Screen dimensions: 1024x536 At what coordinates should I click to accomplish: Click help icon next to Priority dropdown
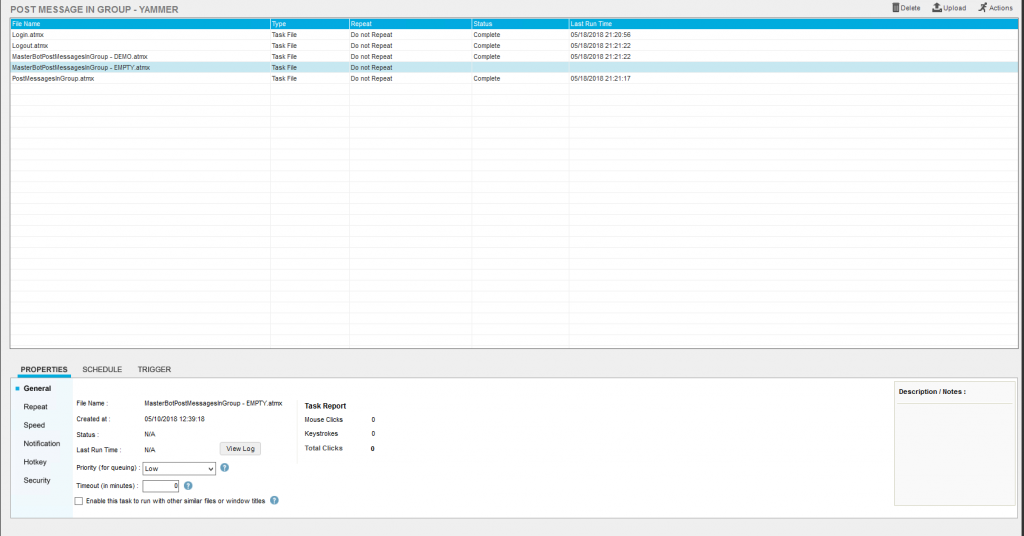pos(225,467)
